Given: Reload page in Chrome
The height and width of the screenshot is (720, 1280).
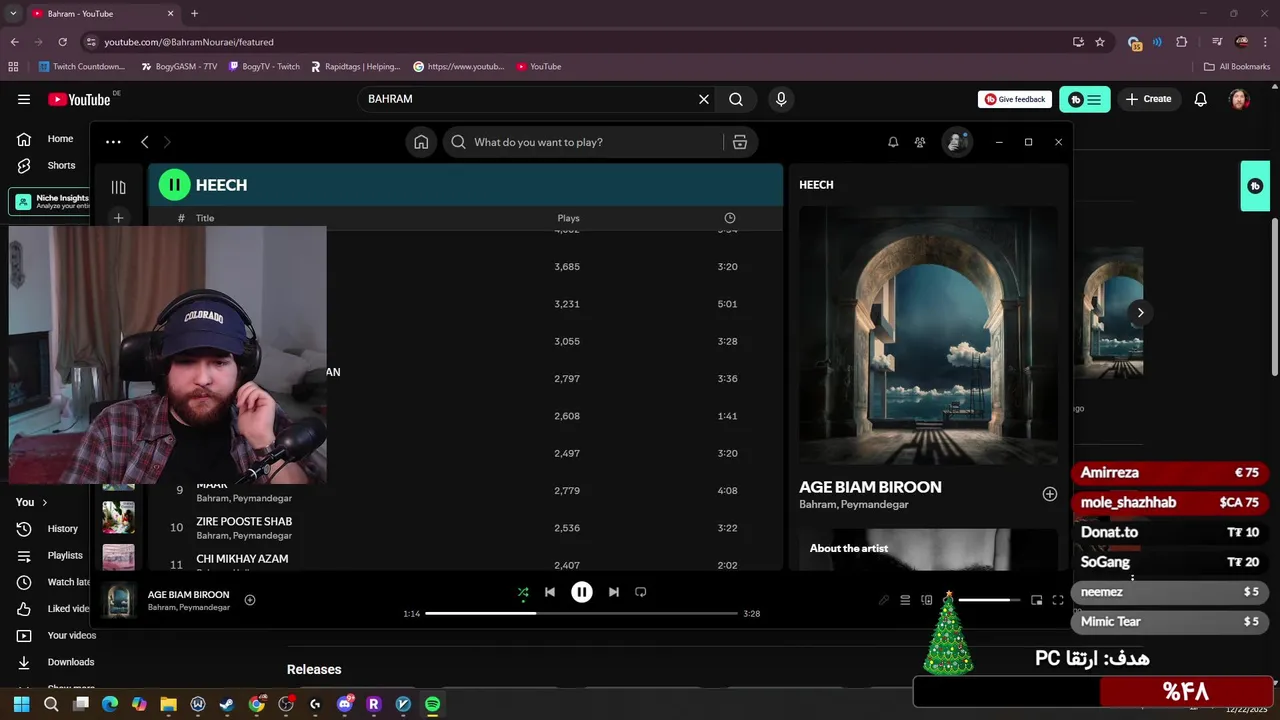Looking at the screenshot, I should point(62,42).
